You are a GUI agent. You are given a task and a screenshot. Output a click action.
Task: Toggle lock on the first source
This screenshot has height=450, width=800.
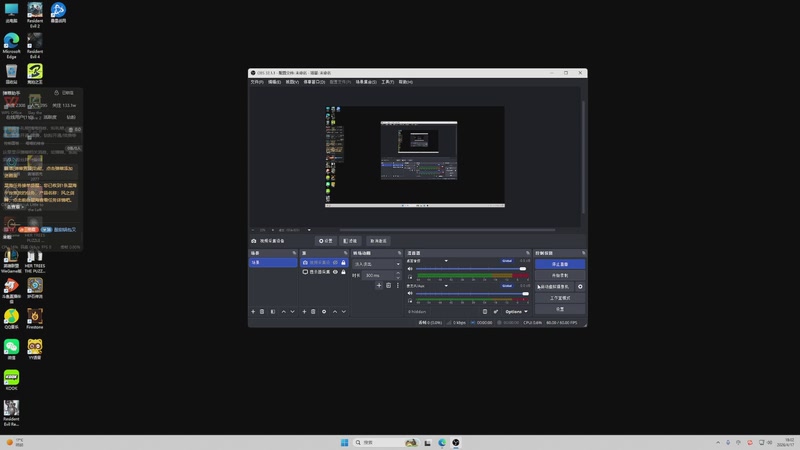point(343,263)
